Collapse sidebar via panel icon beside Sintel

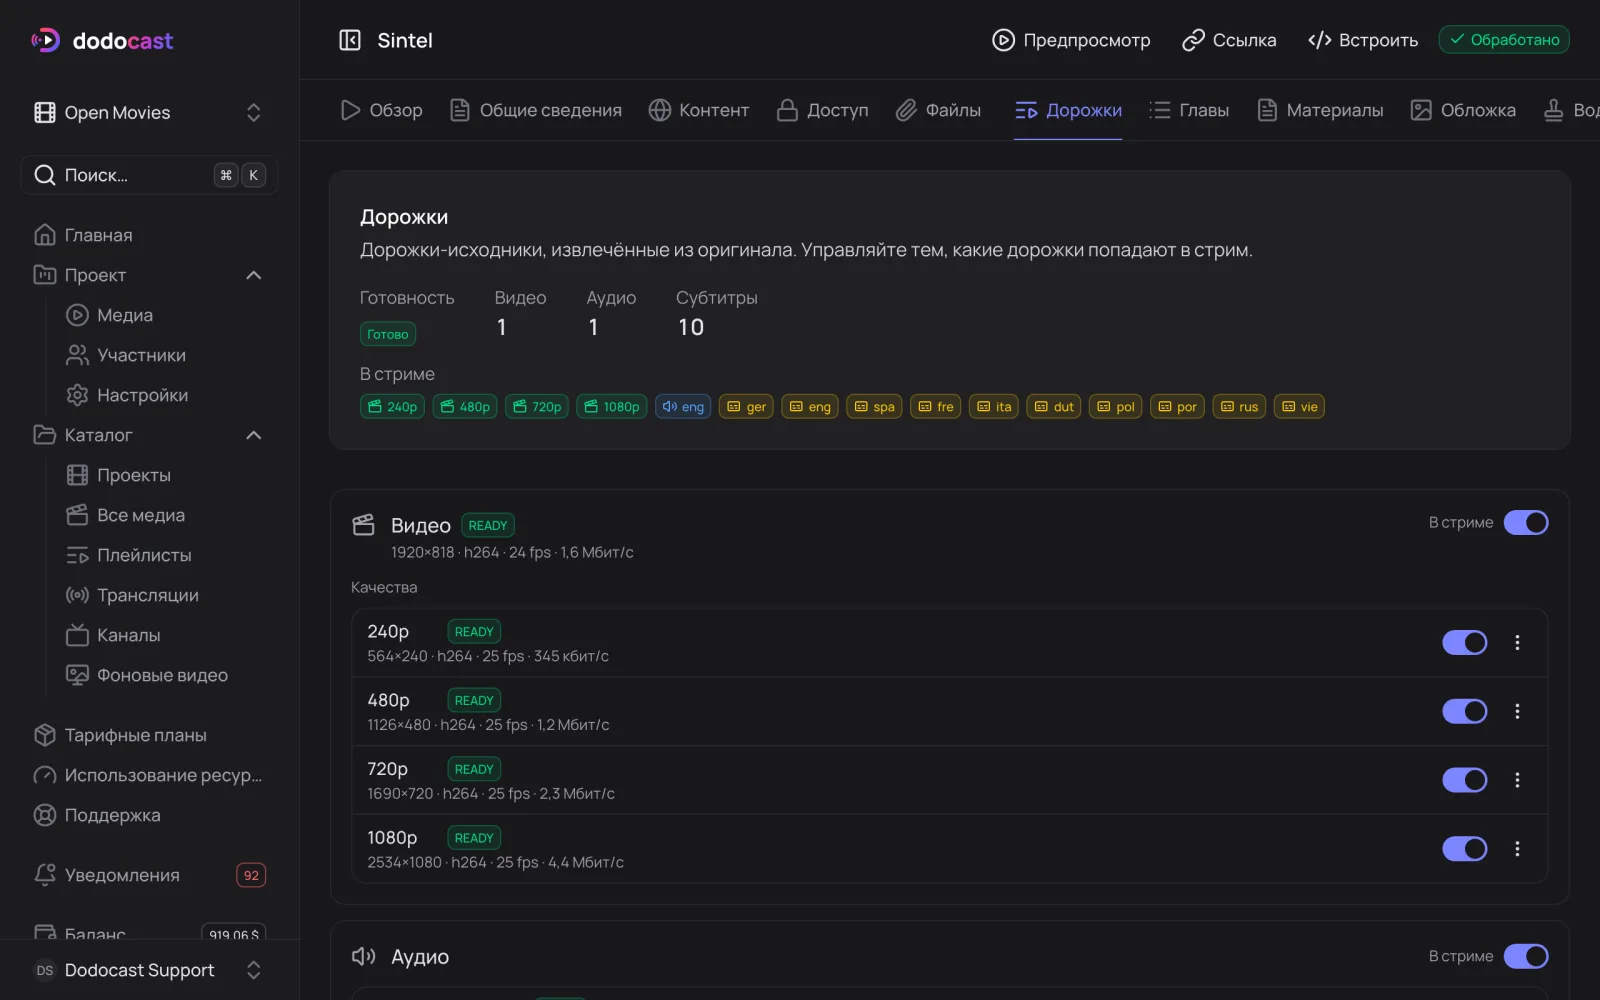click(x=350, y=40)
